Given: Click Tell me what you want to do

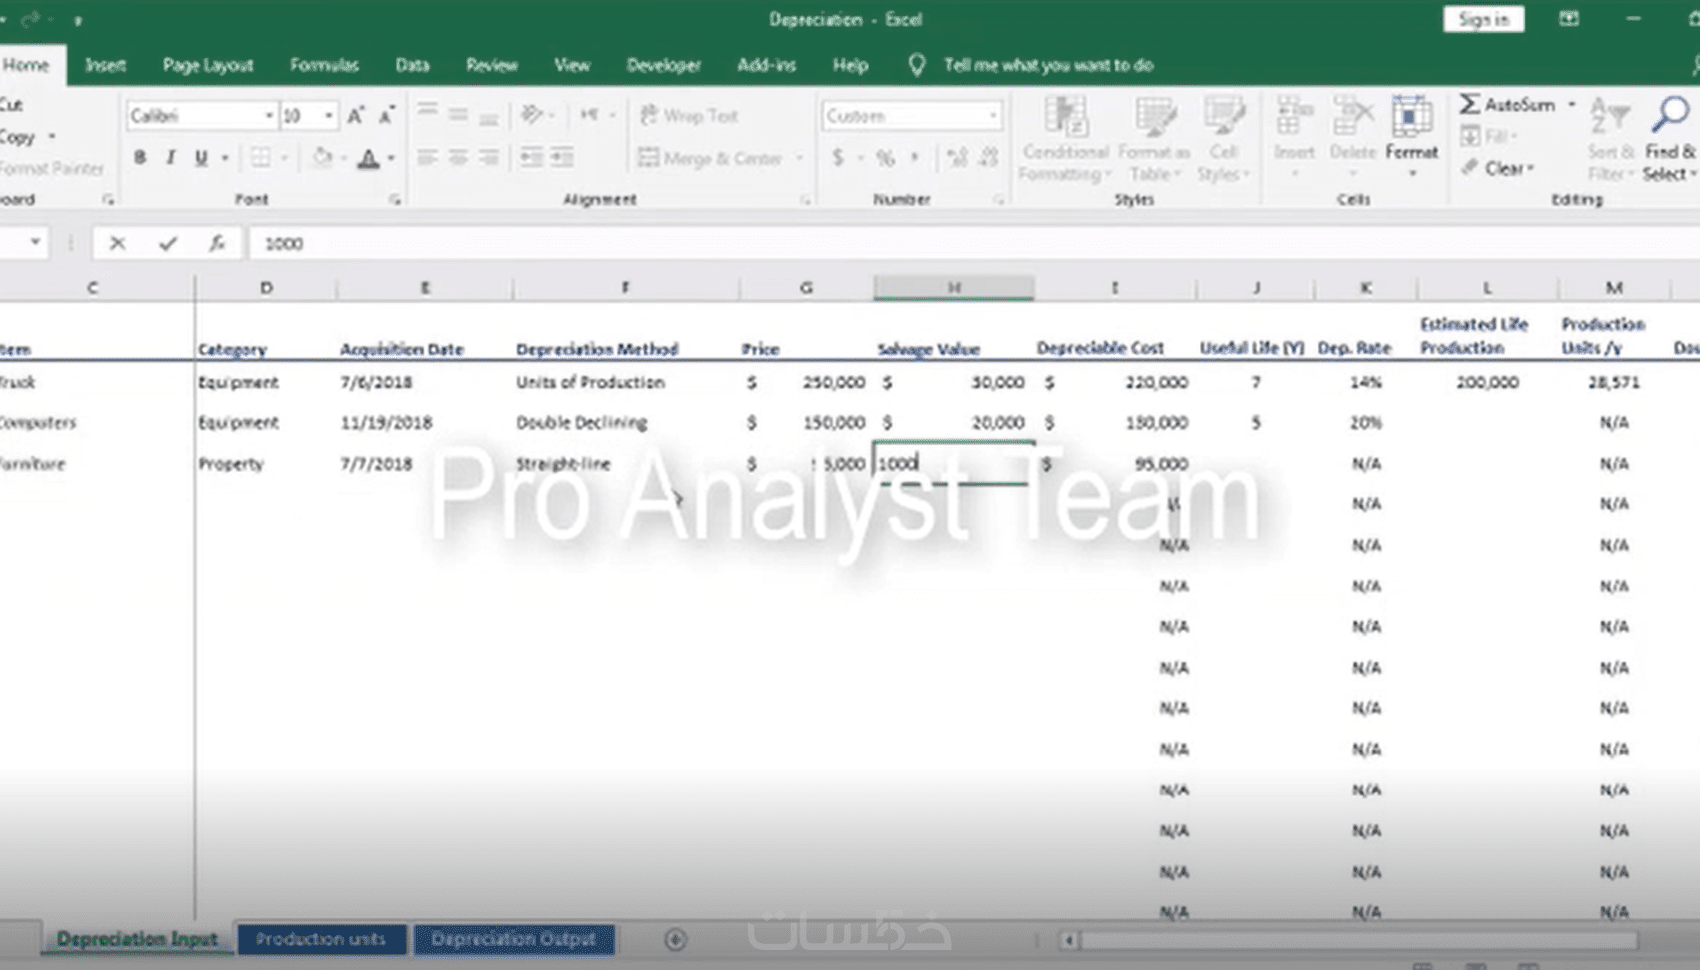Looking at the screenshot, I should coord(1048,65).
